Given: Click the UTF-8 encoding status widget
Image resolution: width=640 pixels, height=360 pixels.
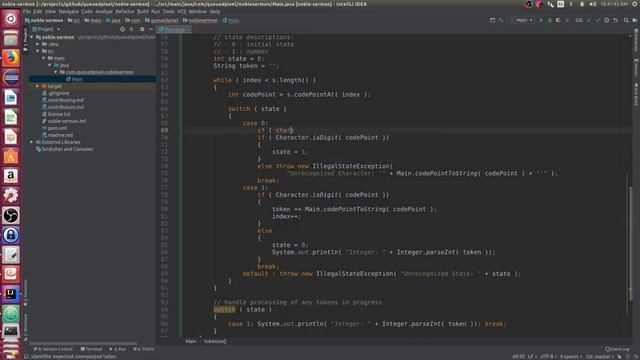Looking at the screenshot, I should click(x=547, y=357).
